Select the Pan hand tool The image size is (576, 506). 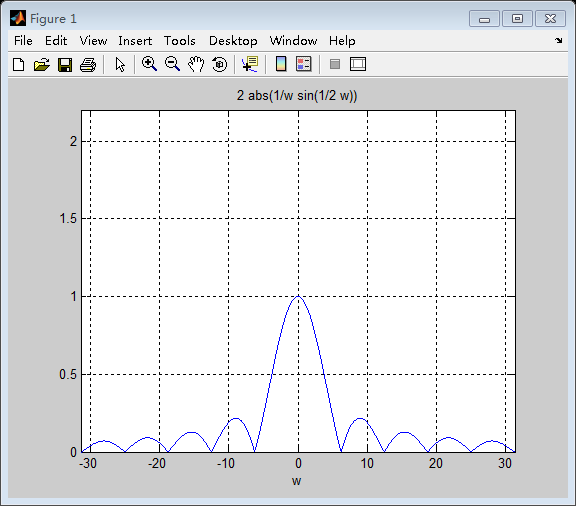pyautogui.click(x=196, y=64)
